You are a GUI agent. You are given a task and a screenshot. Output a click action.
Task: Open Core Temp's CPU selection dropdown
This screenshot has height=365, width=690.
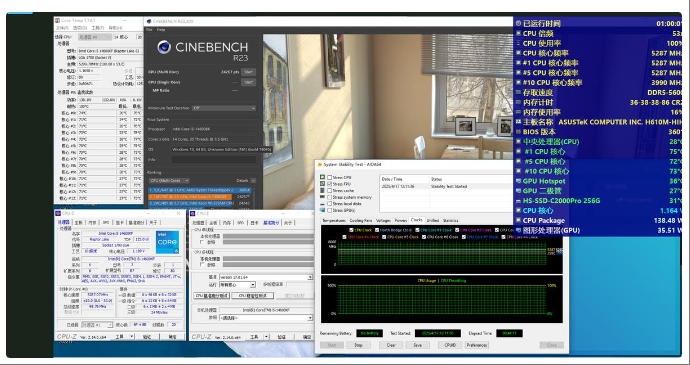(95, 37)
